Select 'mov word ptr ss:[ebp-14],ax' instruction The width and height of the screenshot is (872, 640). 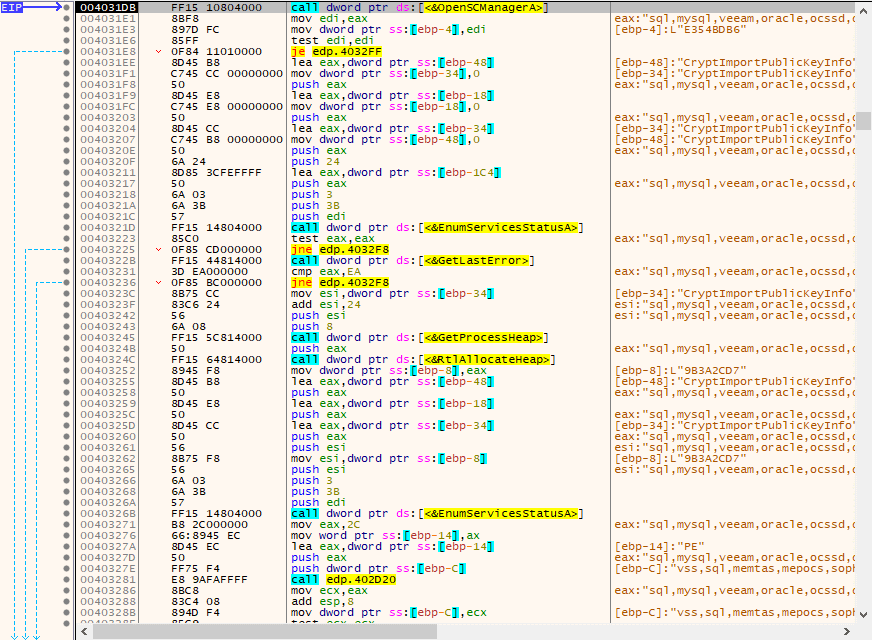point(385,535)
